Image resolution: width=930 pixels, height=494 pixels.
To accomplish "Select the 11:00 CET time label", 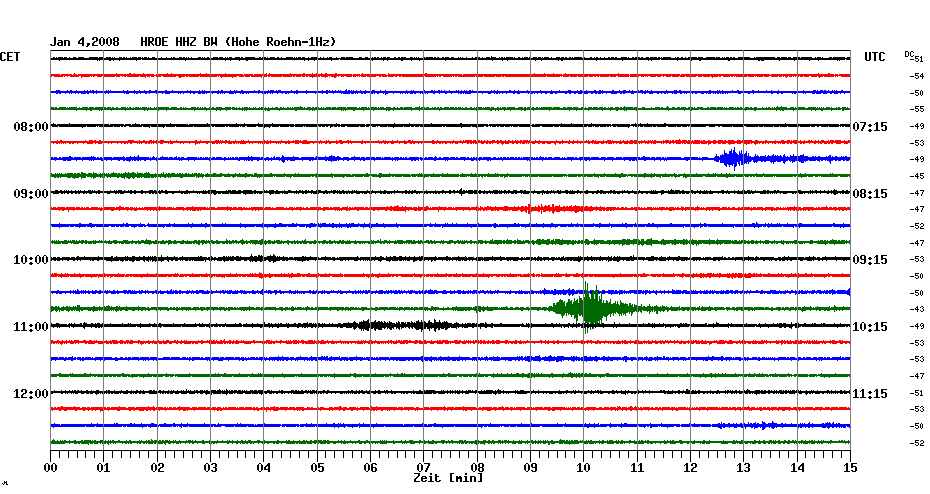I will [31, 327].
